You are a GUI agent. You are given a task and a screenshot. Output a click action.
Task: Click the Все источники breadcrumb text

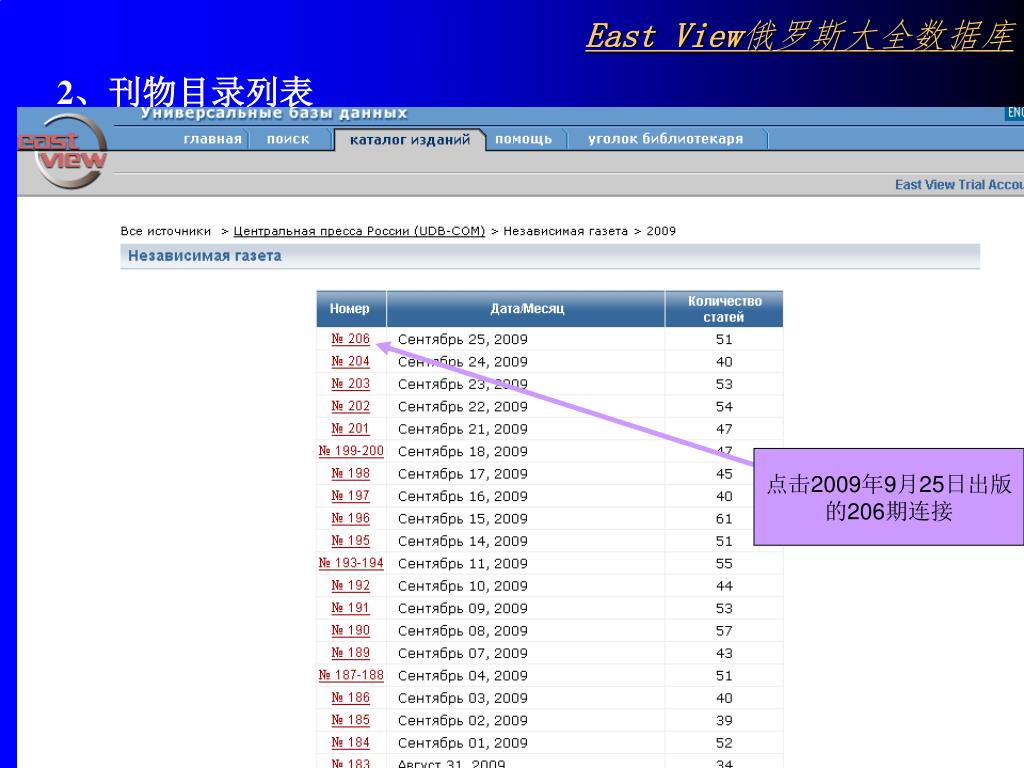[x=166, y=231]
